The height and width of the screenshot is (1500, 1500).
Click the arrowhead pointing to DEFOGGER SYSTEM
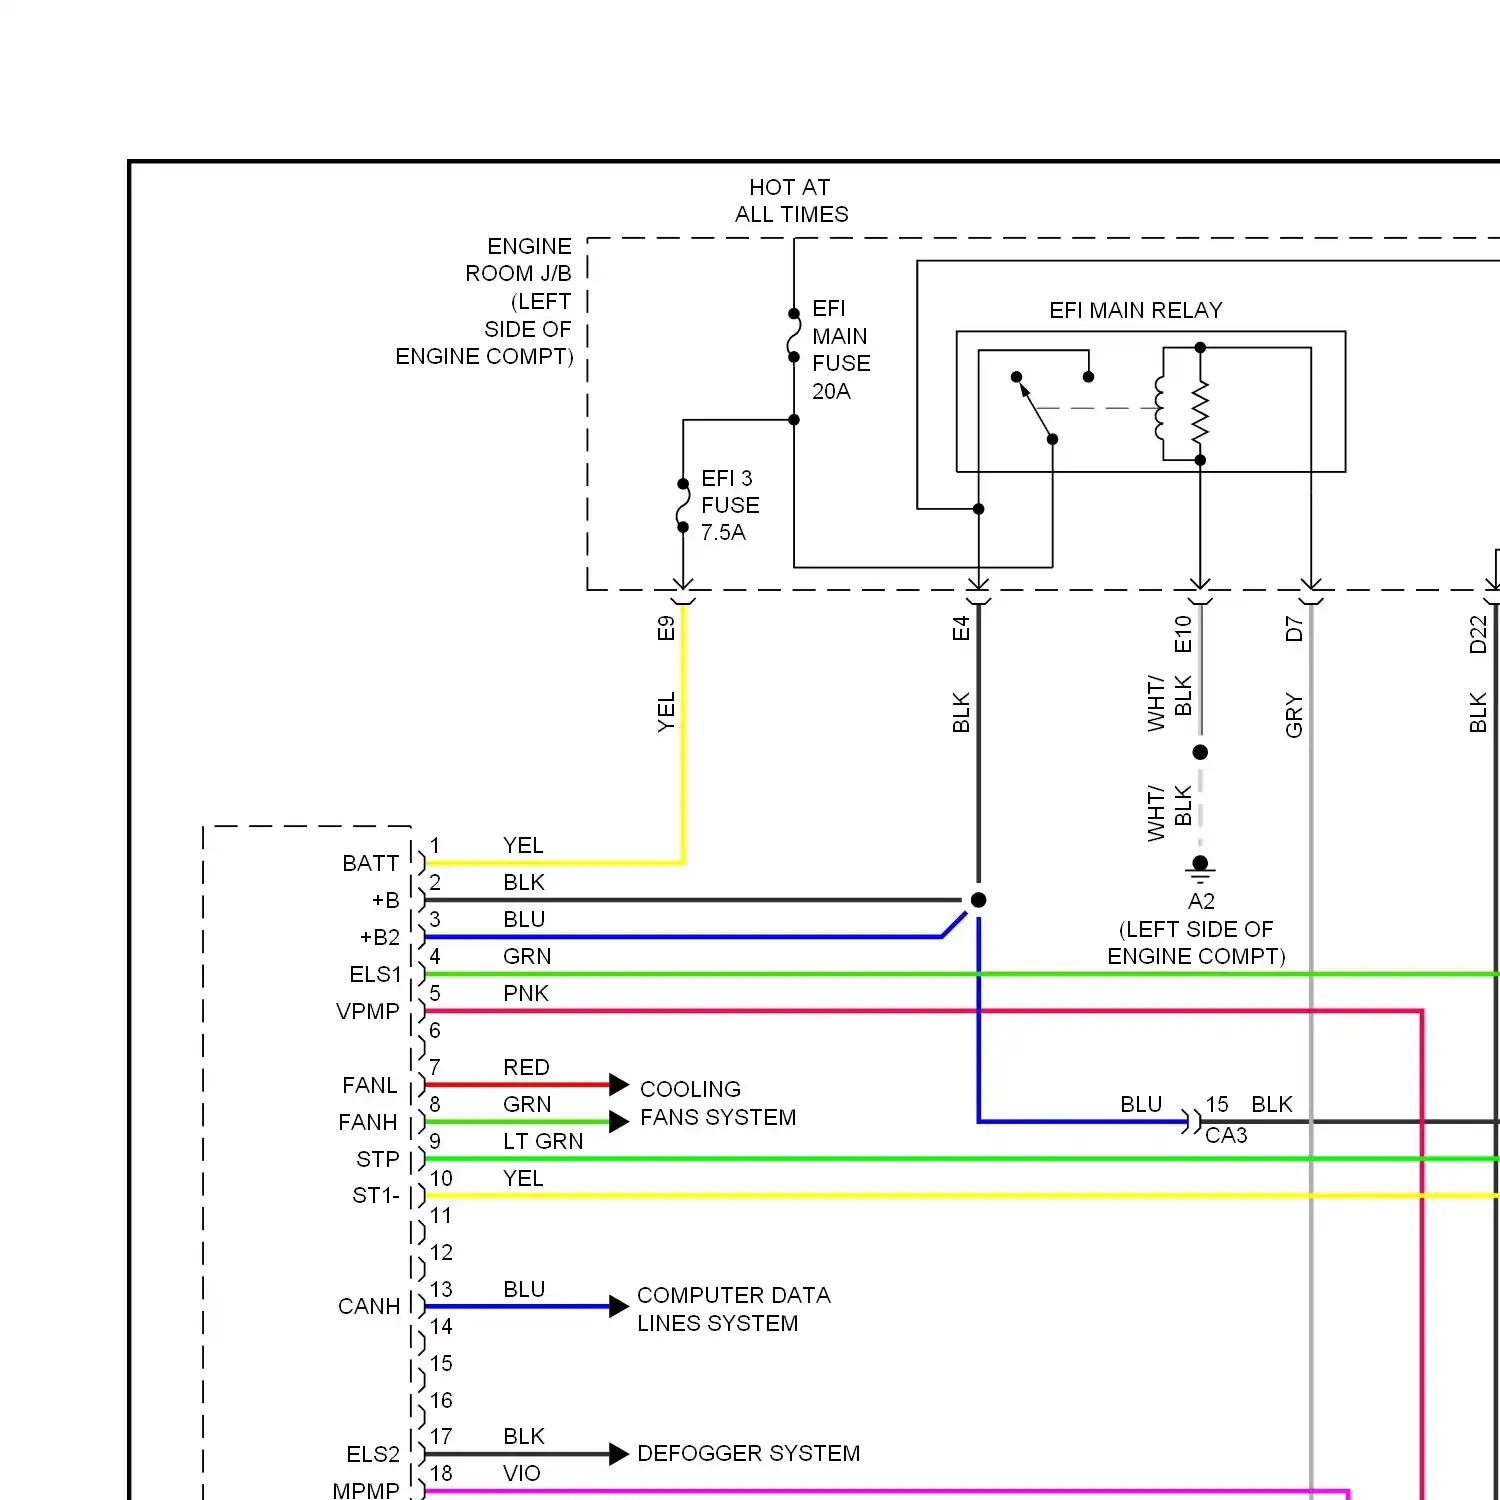point(619,1454)
